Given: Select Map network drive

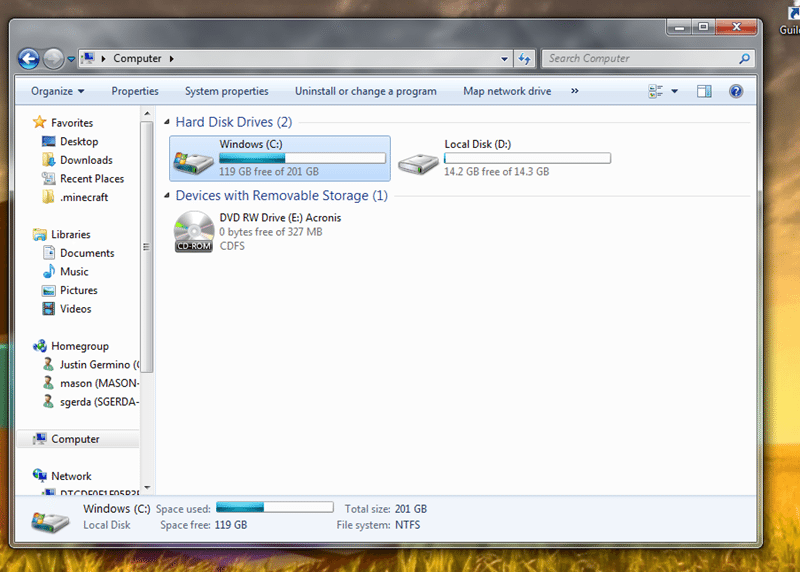Looking at the screenshot, I should tap(507, 91).
